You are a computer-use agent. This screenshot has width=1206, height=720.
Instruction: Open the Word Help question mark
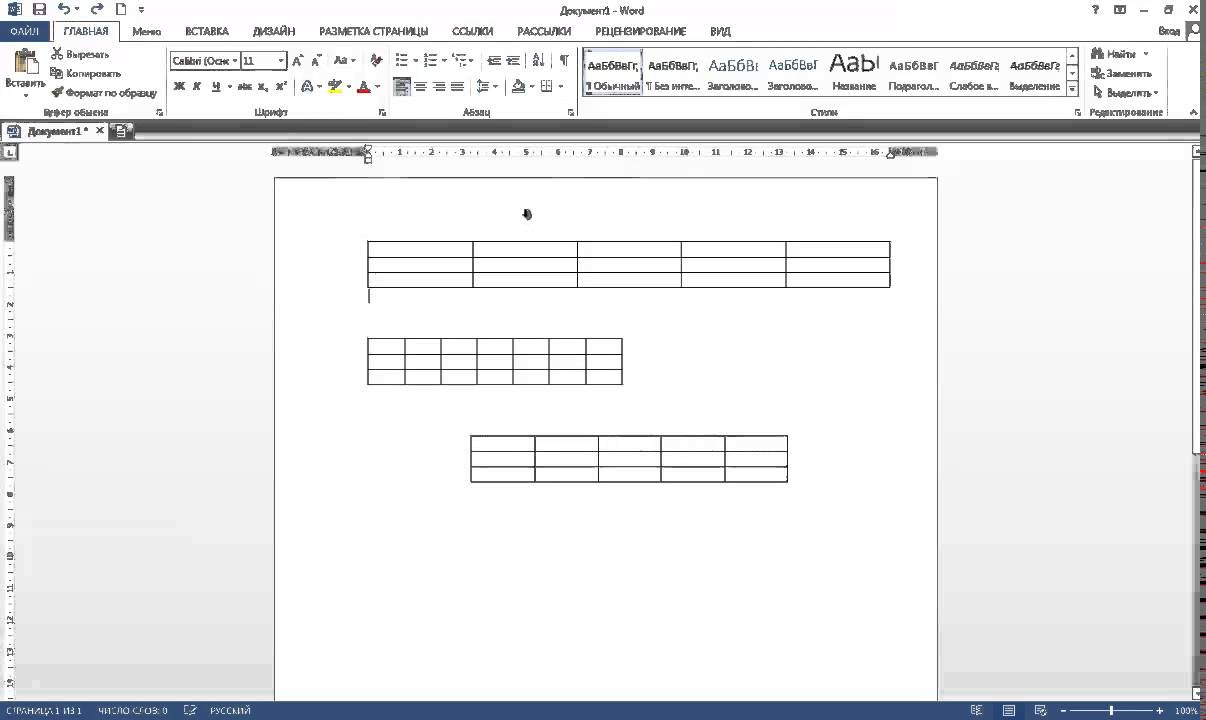[x=1097, y=10]
